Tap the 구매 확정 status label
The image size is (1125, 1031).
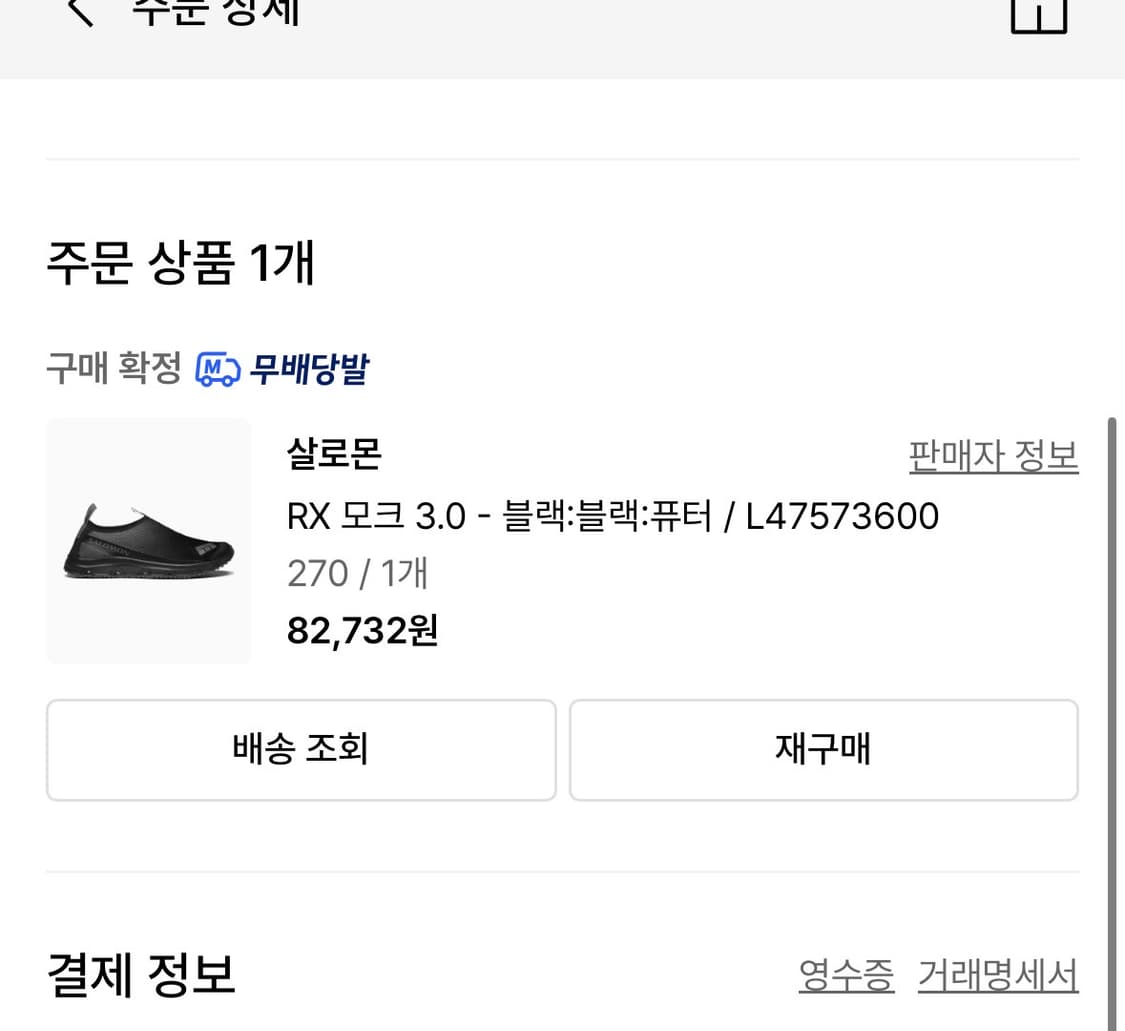[x=114, y=368]
